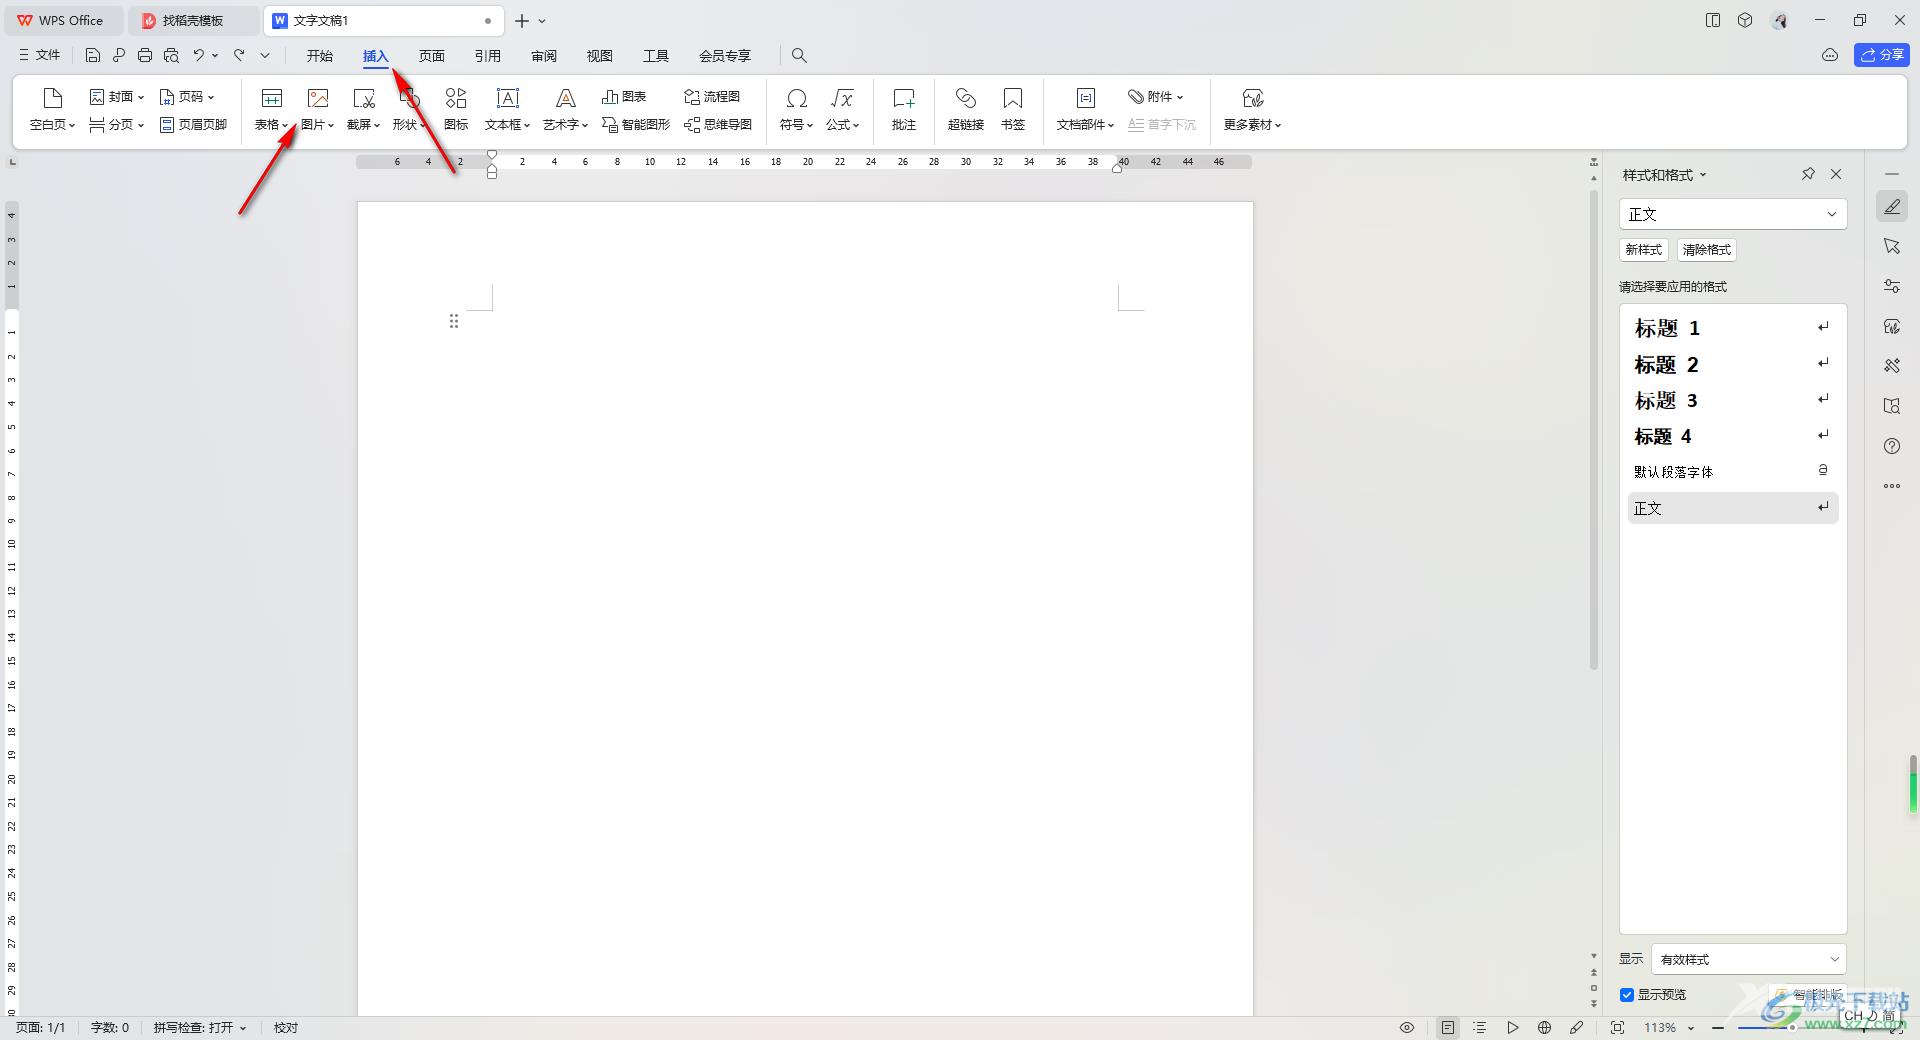Toggle the eye protection mode icon

tap(1407, 1027)
